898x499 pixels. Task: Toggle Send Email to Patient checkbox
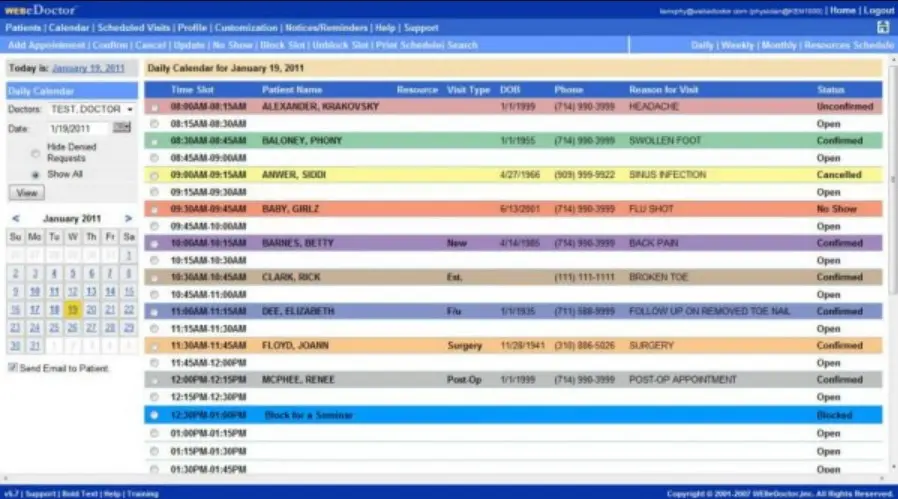pos(13,368)
